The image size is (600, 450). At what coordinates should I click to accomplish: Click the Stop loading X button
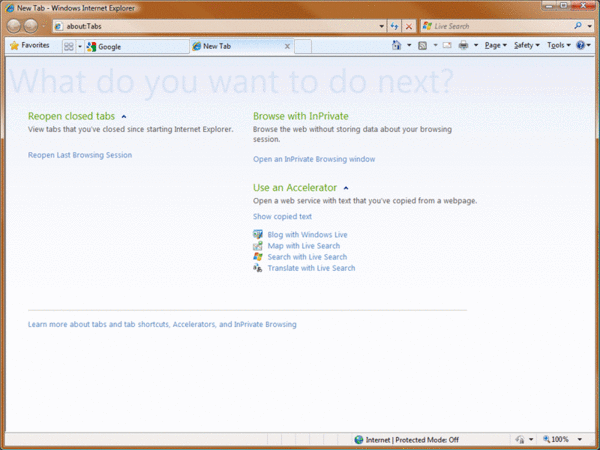[x=409, y=26]
